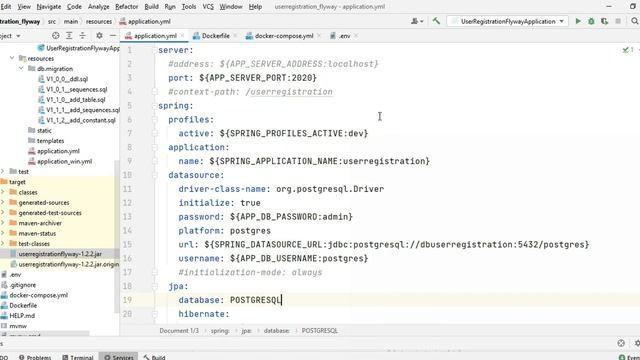640x360 pixels.
Task: Expand the maven-archiver folder
Action: coord(3,223)
